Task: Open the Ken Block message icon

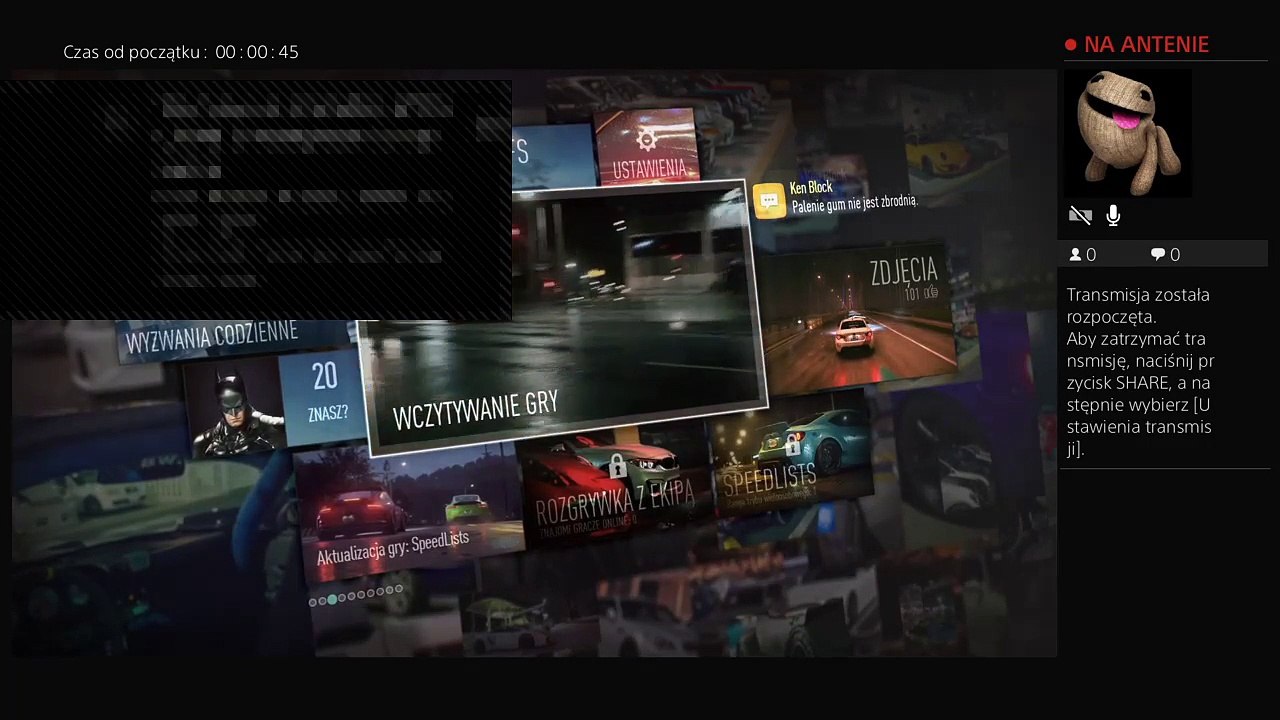Action: (x=768, y=201)
